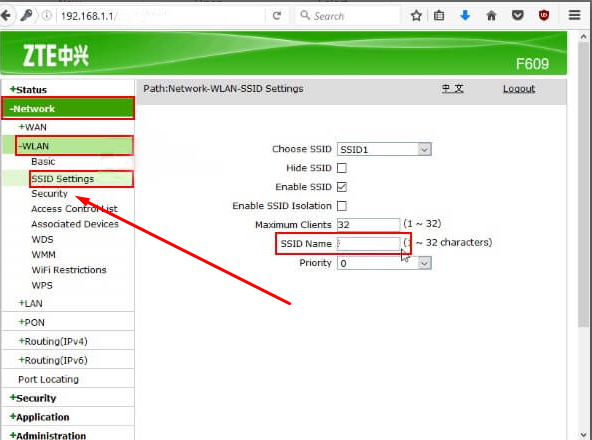Viewport: 592px width, 440px height.
Task: Click scrollbar down arrow
Action: click(583, 434)
